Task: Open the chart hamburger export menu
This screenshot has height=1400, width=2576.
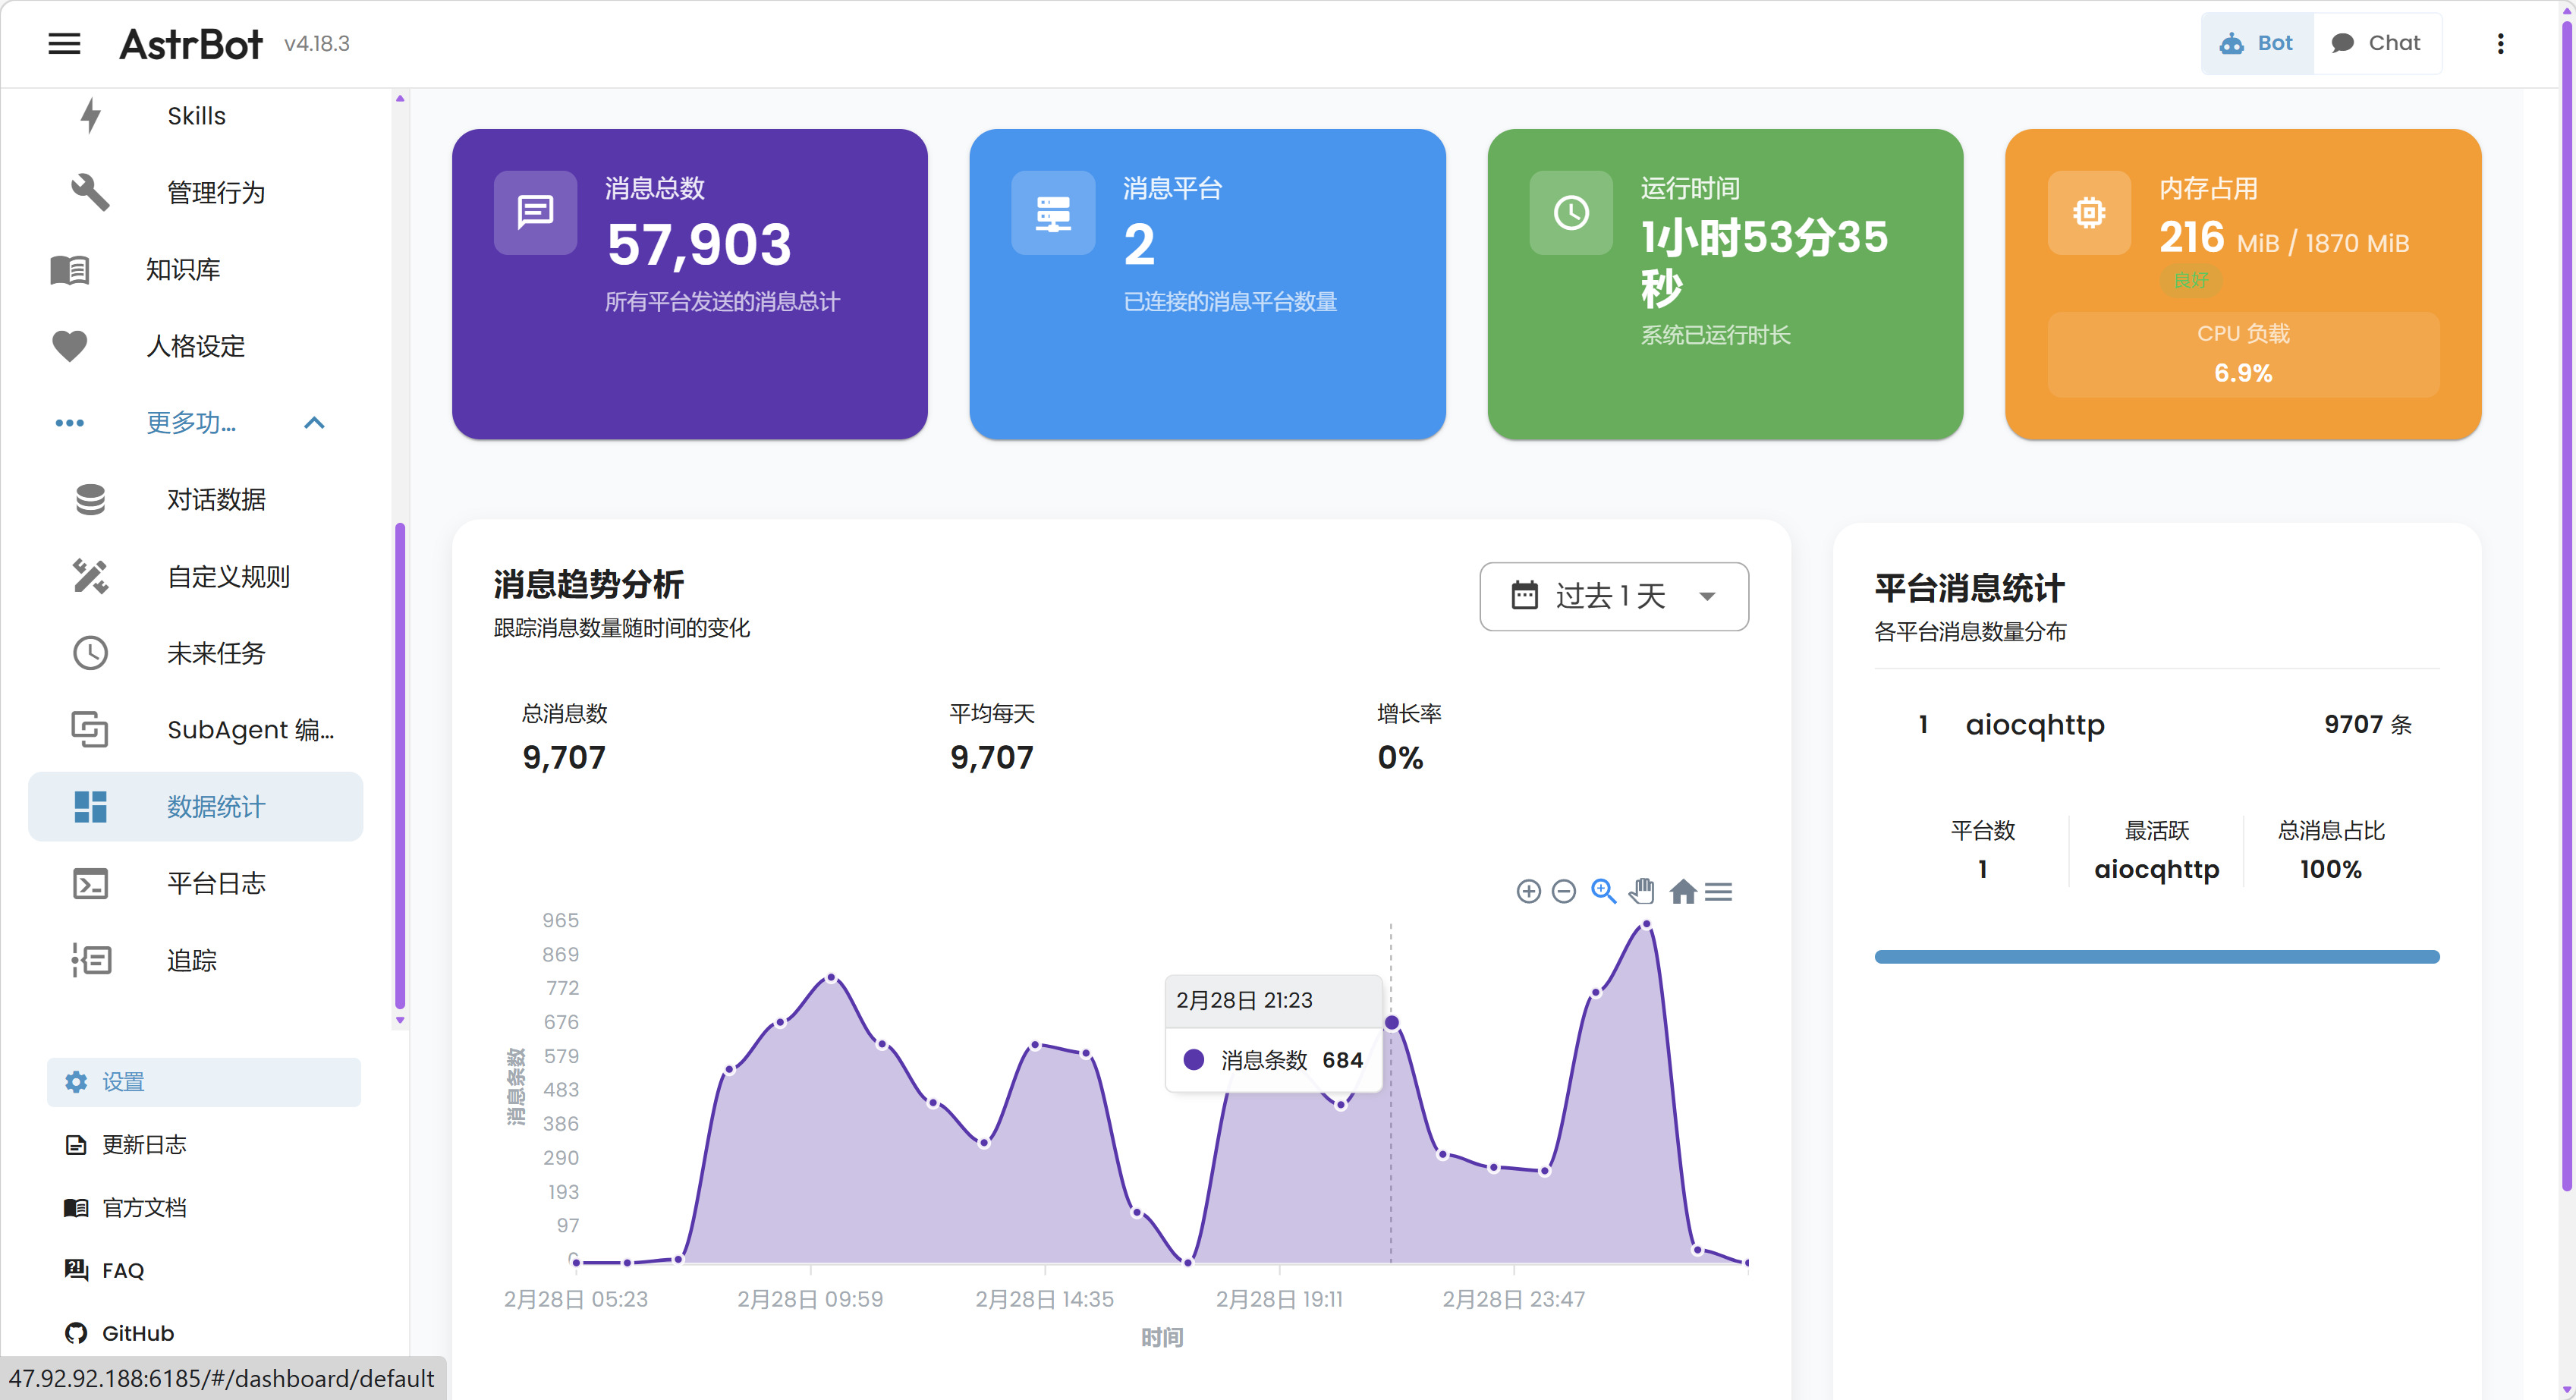Action: [x=1719, y=891]
